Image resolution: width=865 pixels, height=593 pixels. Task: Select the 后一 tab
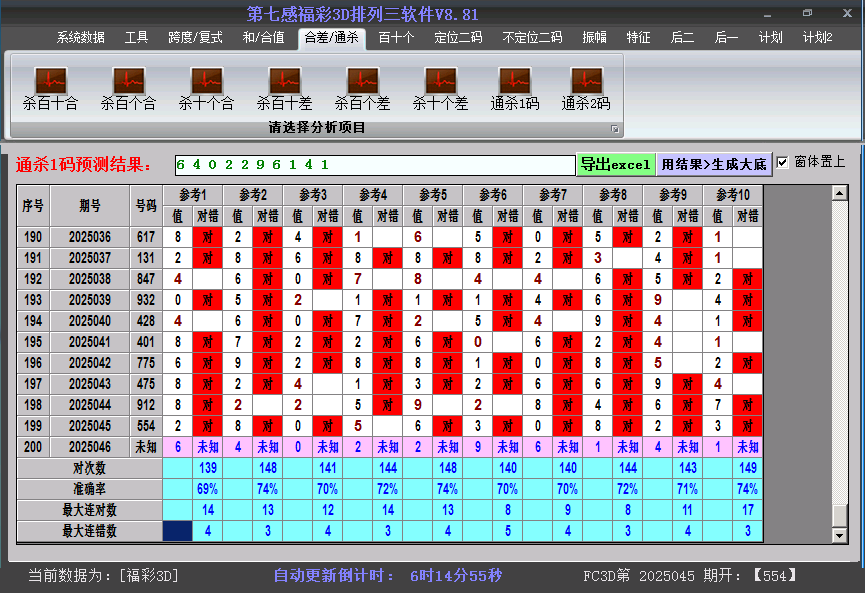click(x=727, y=38)
